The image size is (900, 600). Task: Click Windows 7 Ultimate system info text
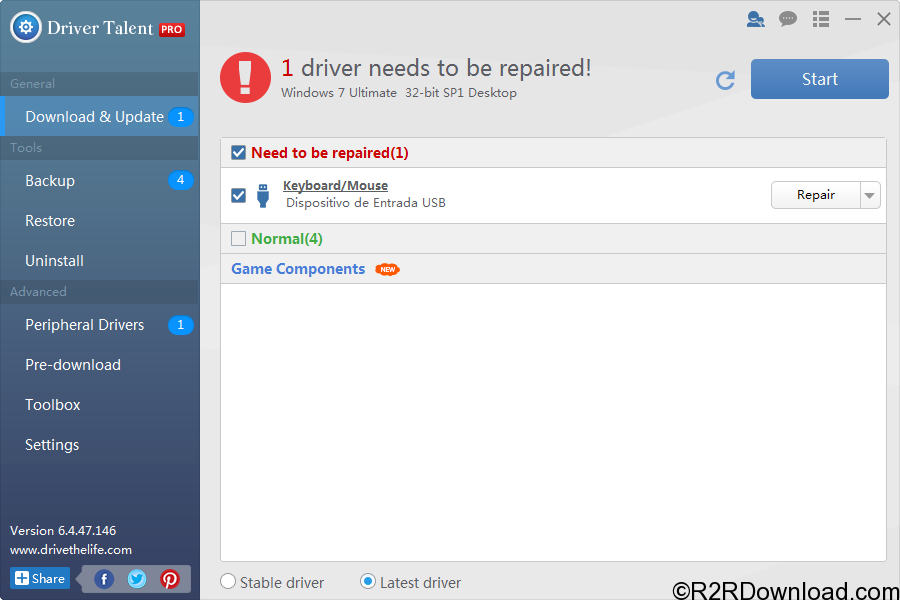399,92
